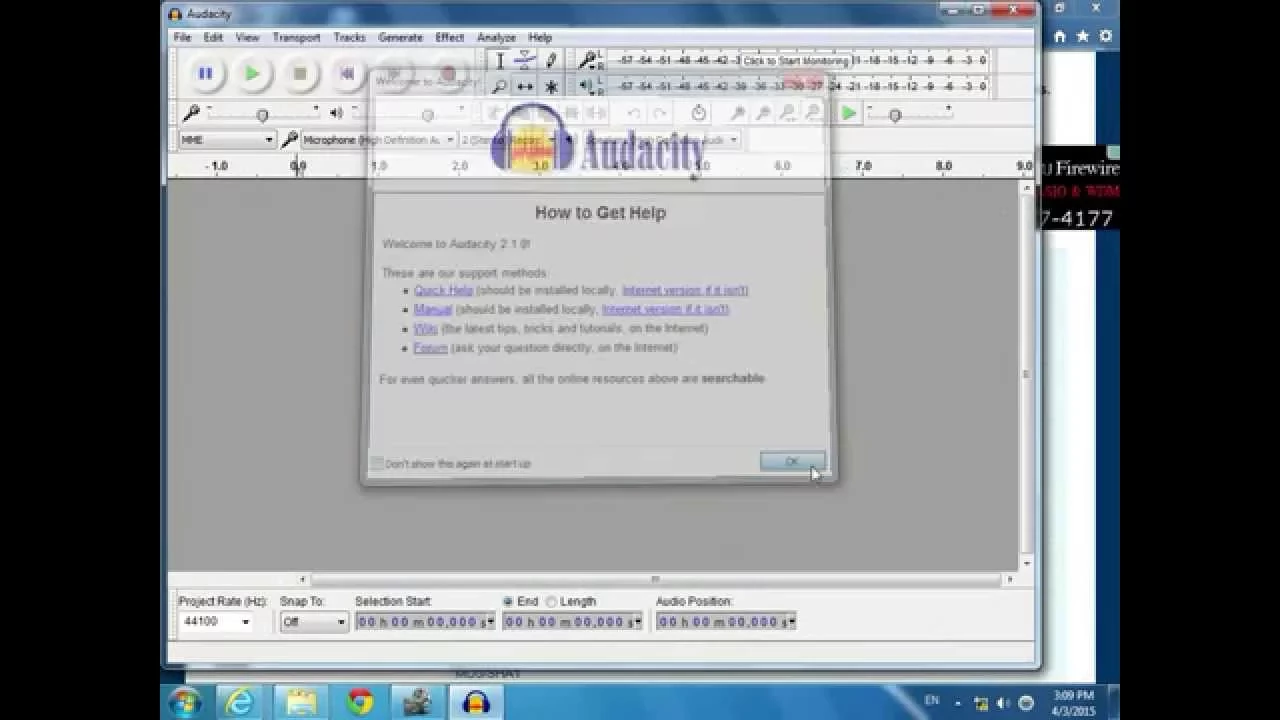This screenshot has width=1280, height=720.
Task: Click the Fit Selection zoom icon
Action: (x=788, y=114)
